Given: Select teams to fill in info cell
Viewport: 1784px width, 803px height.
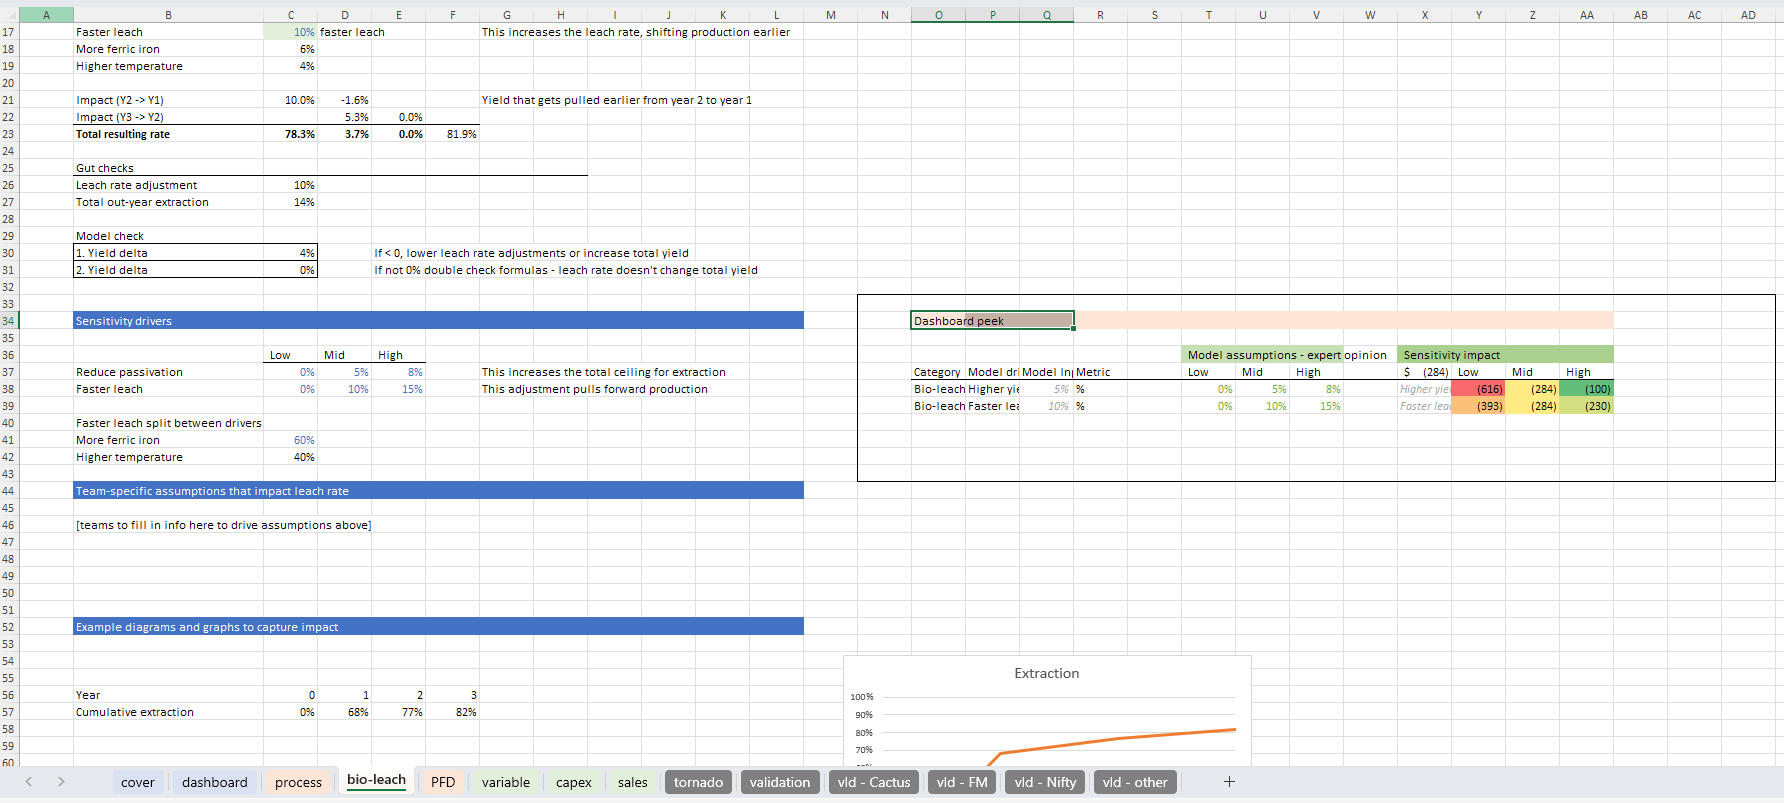Looking at the screenshot, I should click(224, 525).
